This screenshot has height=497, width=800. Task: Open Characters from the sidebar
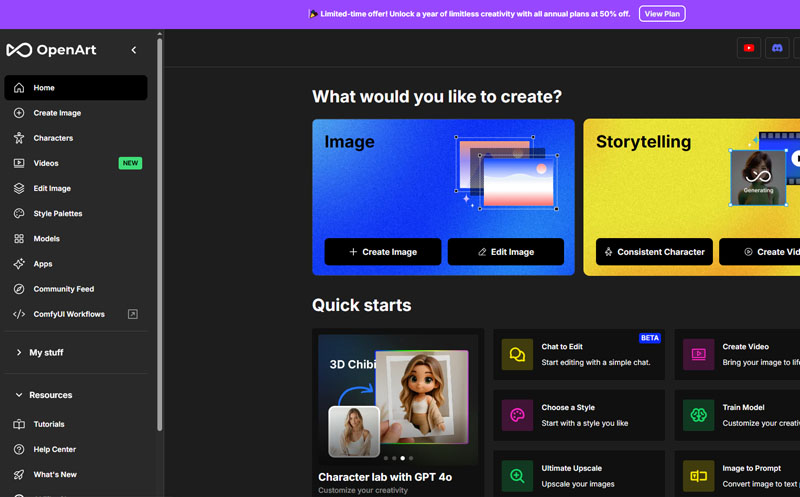76,138
